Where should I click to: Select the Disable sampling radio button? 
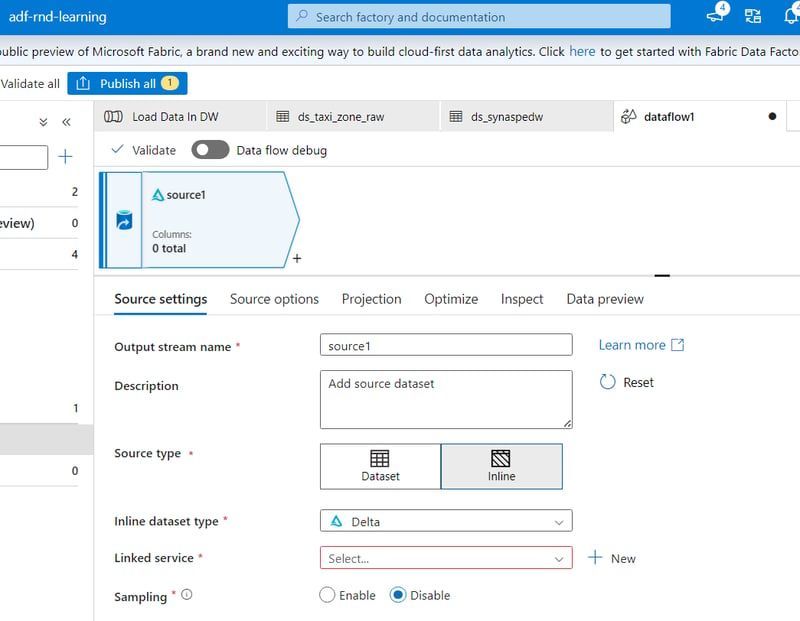tap(397, 595)
